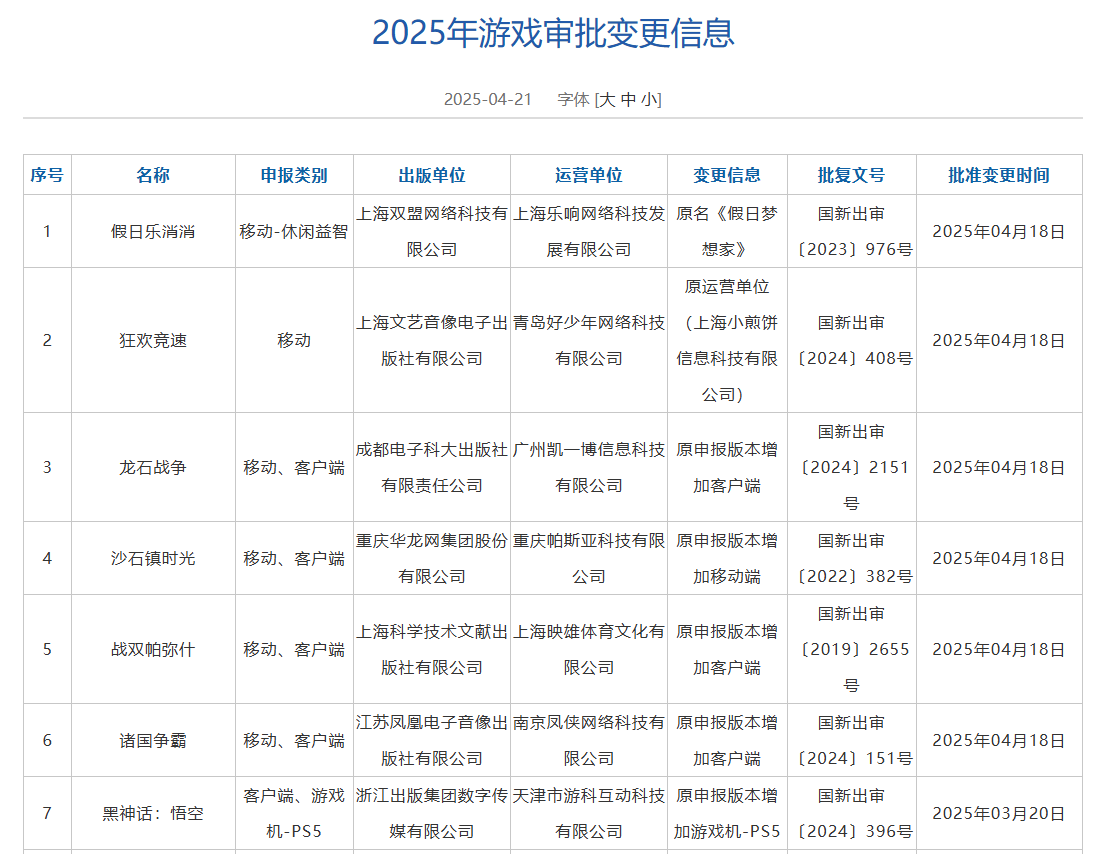Click the approval date for 假日乐消消
Viewport: 1099px width, 854px height.
(999, 231)
